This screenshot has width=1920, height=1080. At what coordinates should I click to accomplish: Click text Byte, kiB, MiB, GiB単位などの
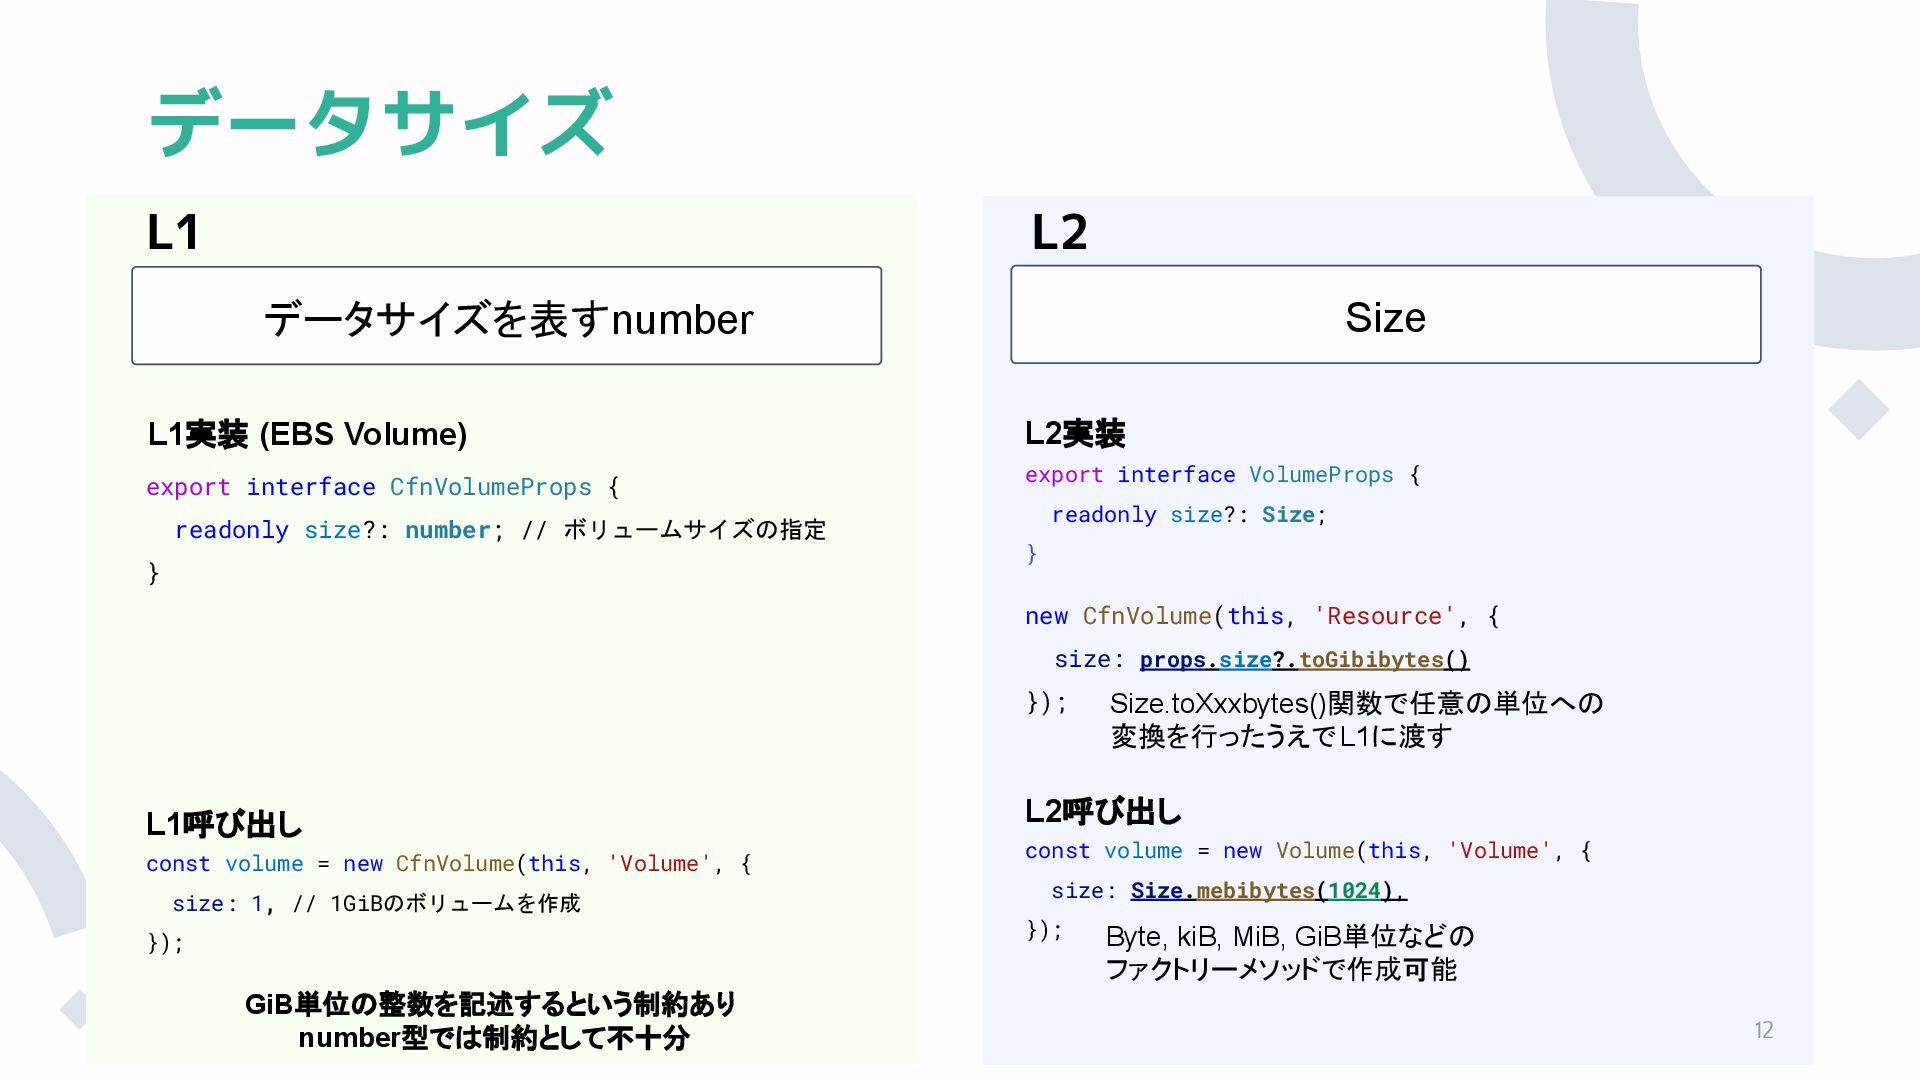click(1290, 937)
